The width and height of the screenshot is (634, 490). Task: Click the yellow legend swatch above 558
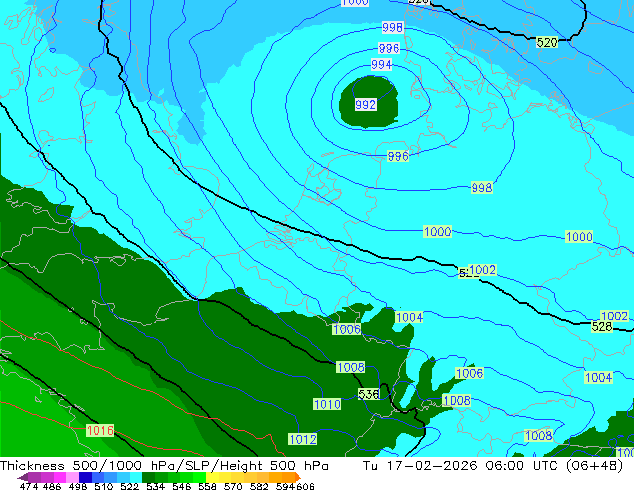[x=212, y=477]
